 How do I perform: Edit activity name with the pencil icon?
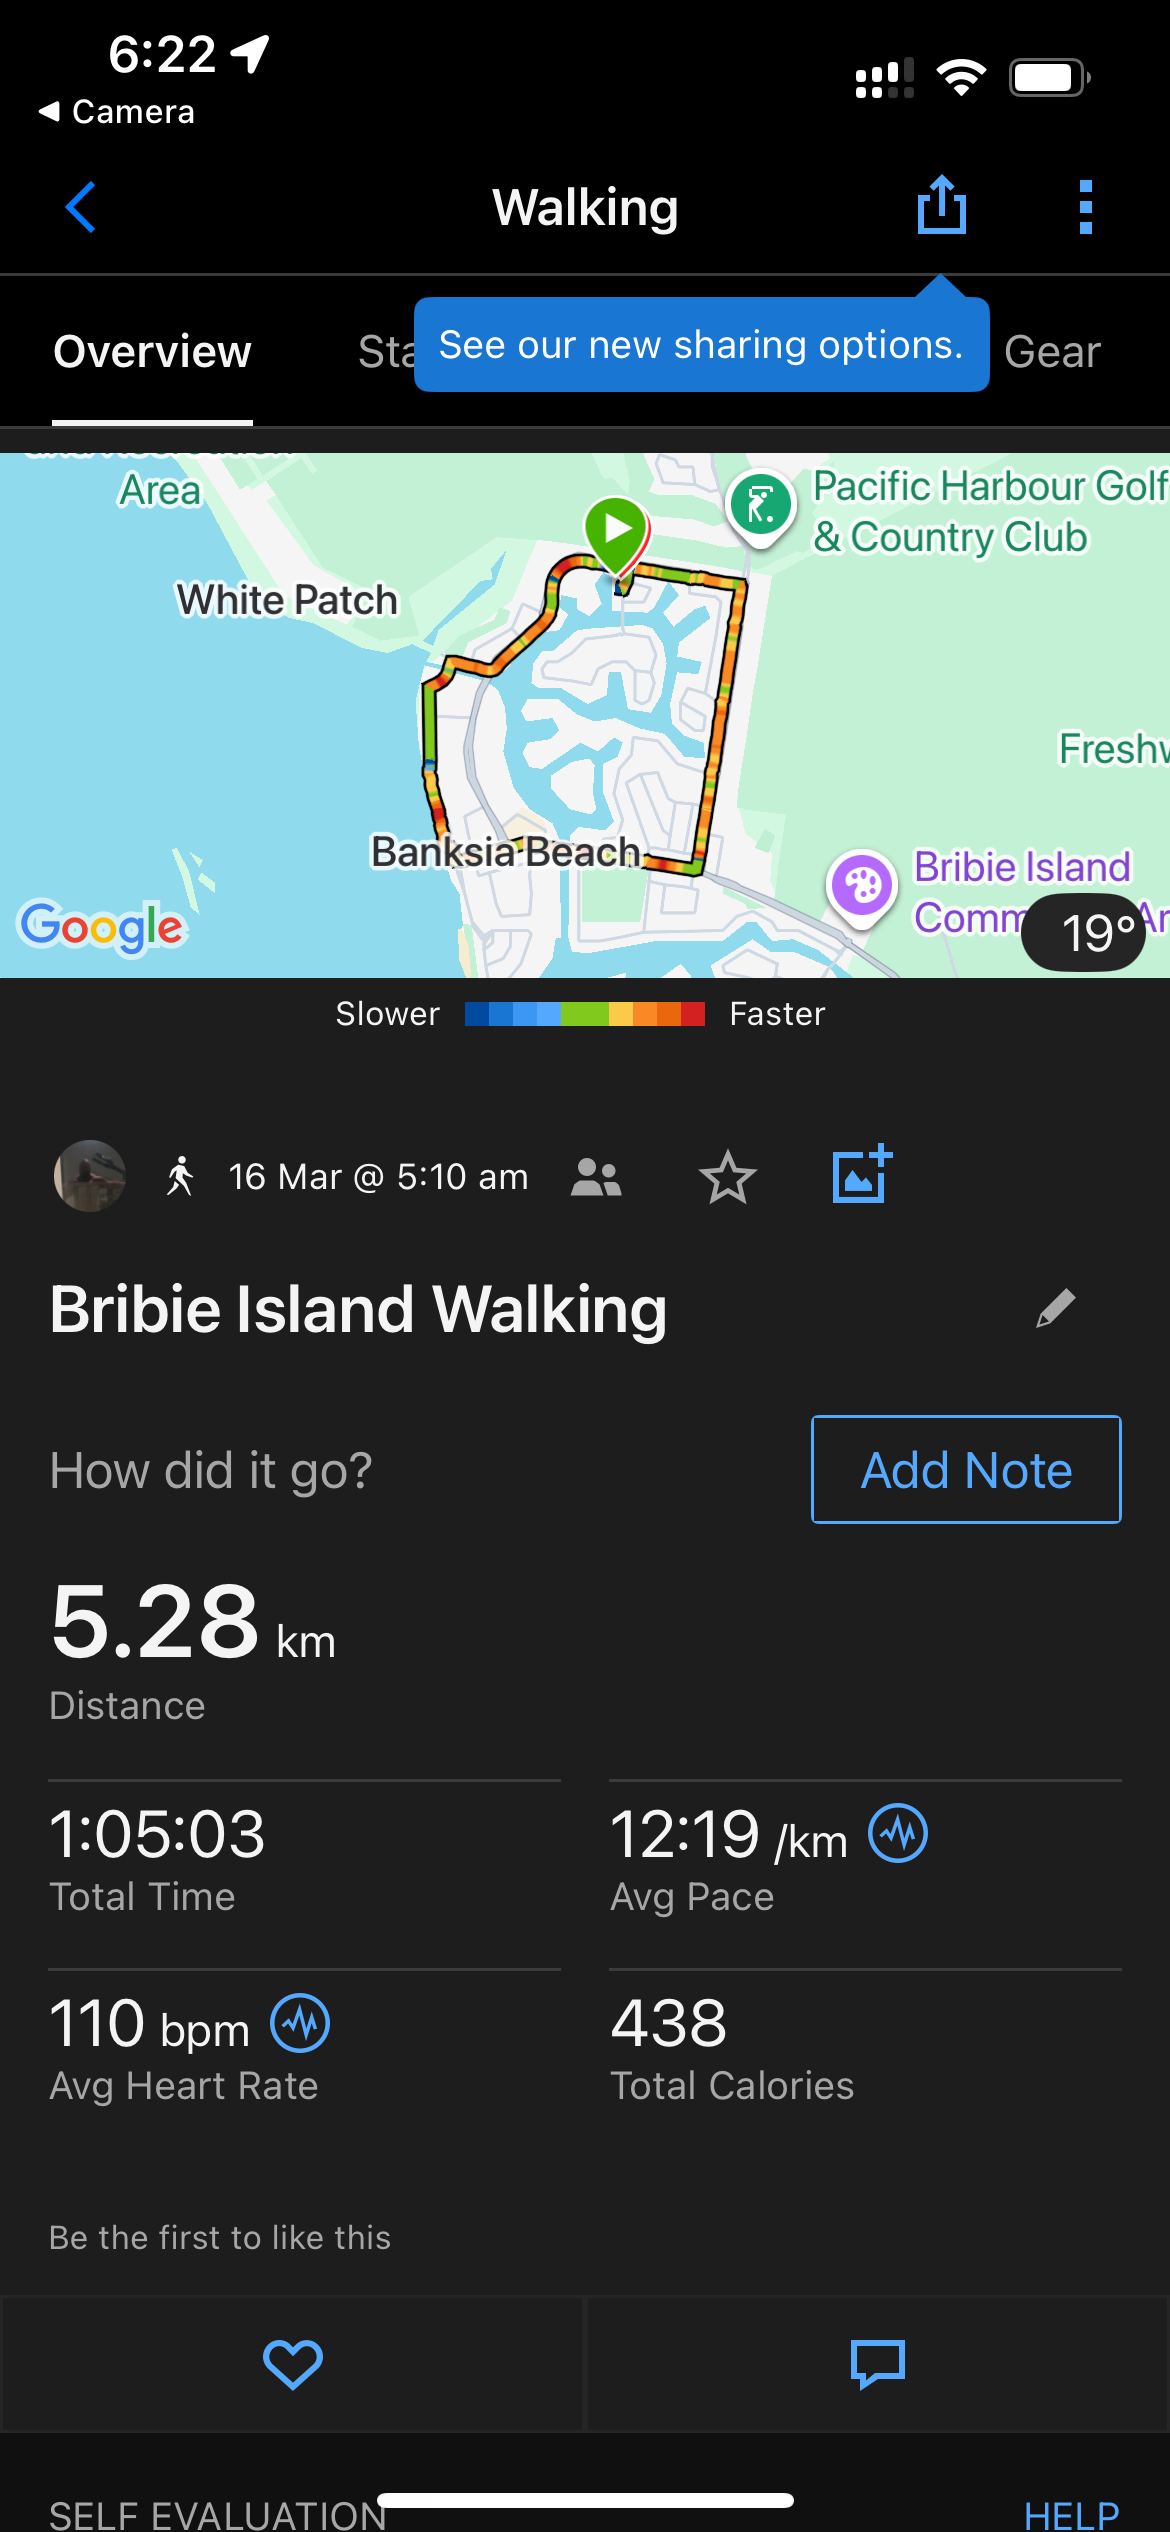point(1055,1308)
